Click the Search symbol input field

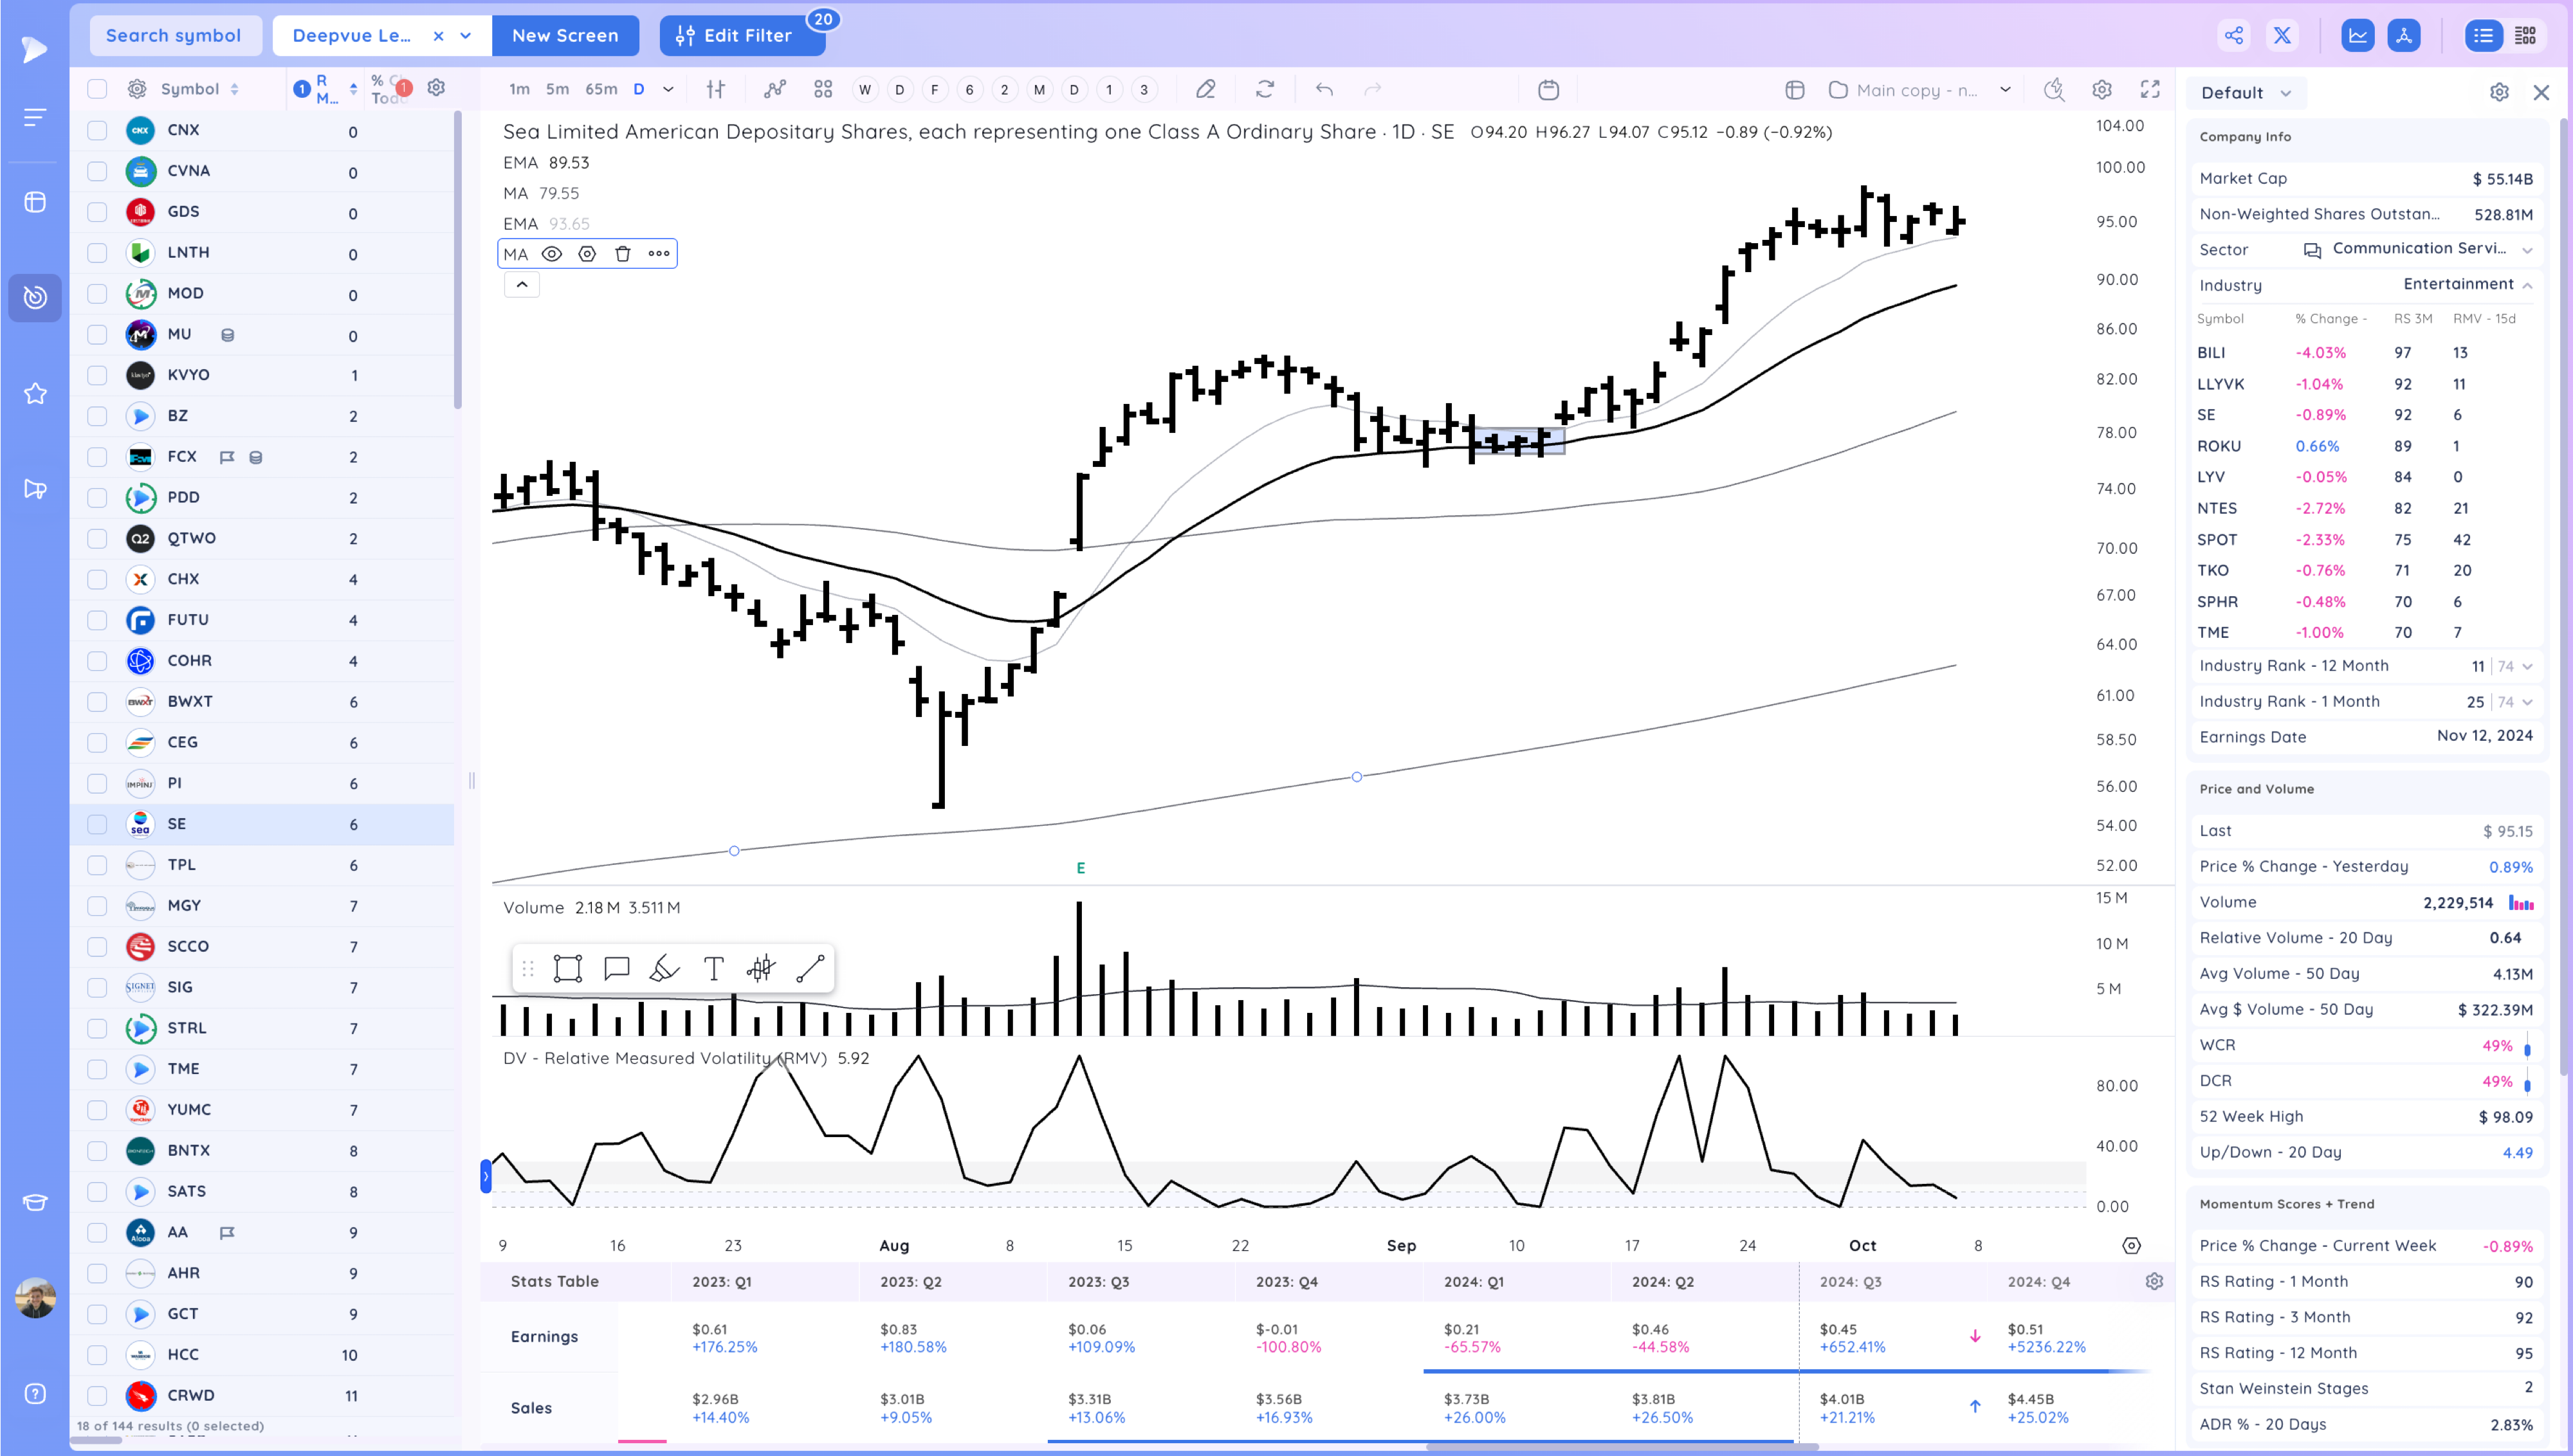[174, 36]
